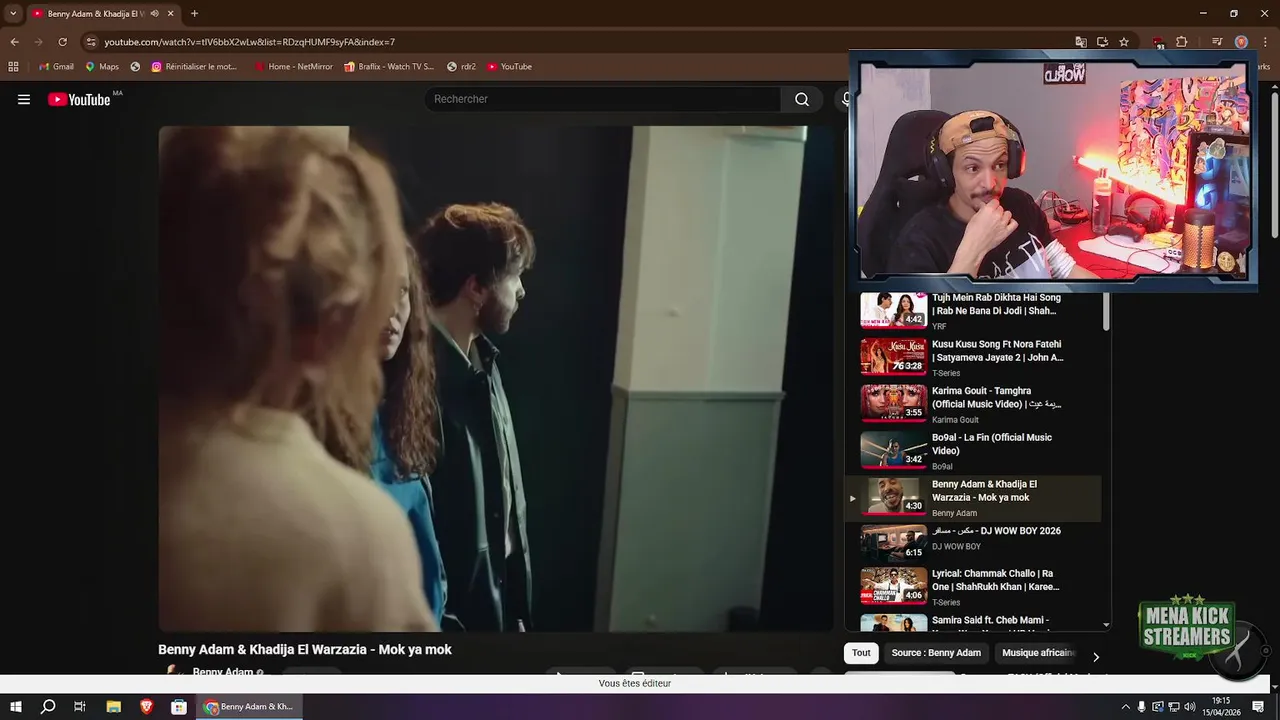The height and width of the screenshot is (720, 1280).
Task: Click the playlist panel scrollbar thumb
Action: [x=1106, y=311]
